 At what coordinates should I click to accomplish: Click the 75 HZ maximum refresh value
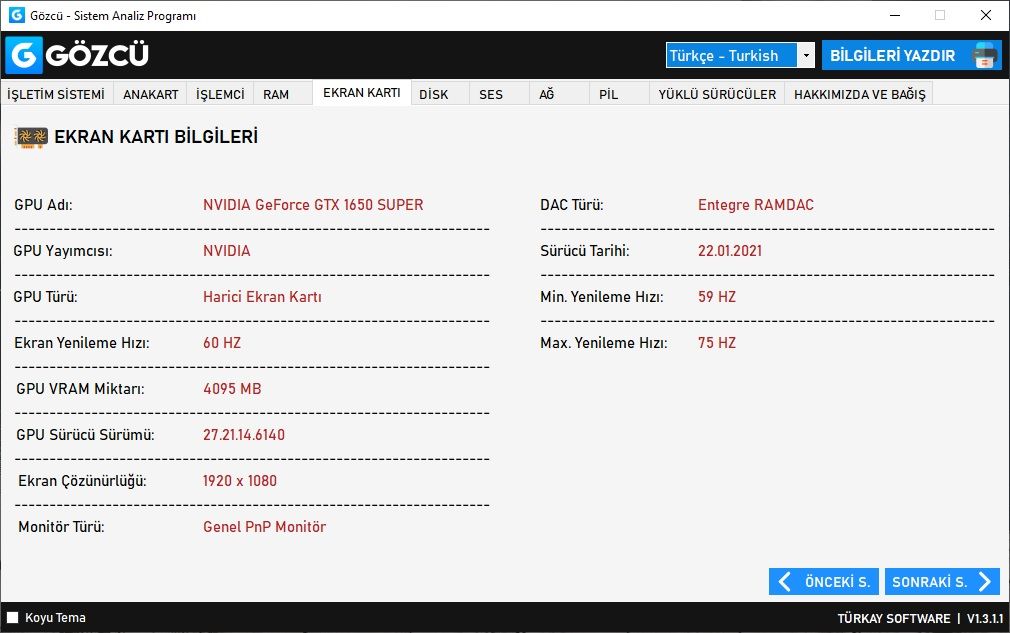tap(717, 343)
